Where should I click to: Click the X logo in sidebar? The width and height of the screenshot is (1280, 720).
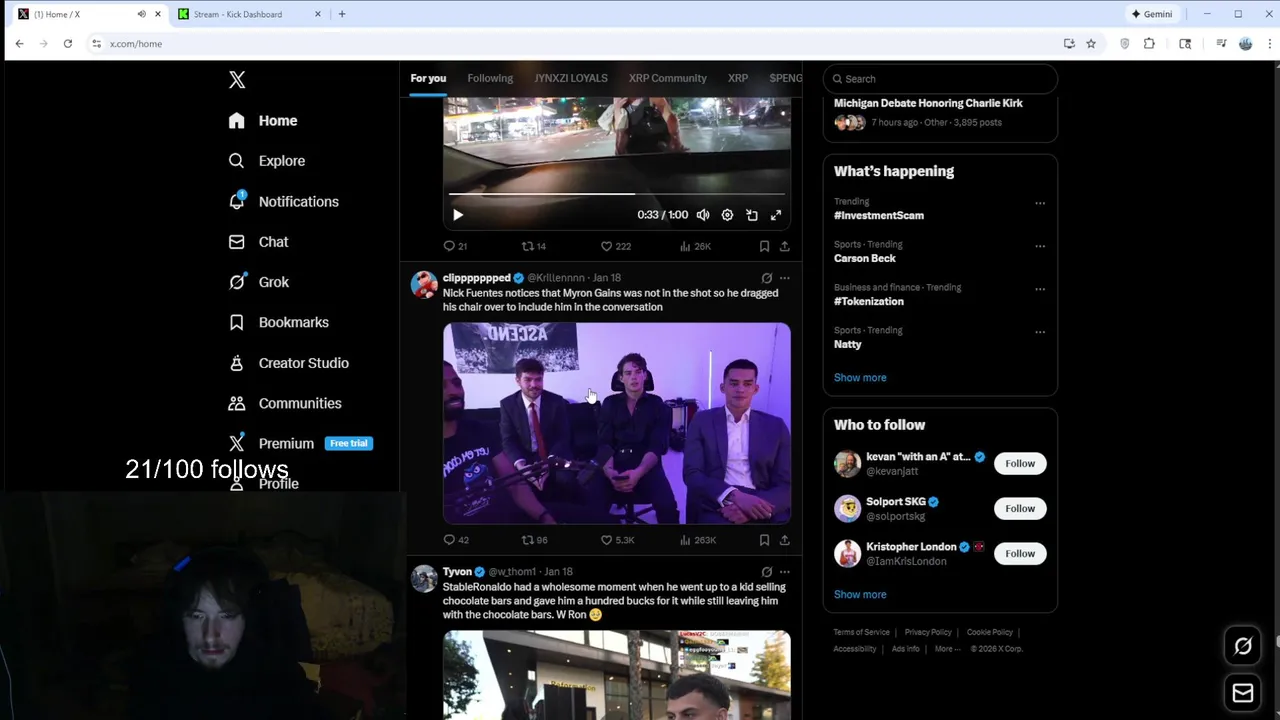click(x=237, y=80)
